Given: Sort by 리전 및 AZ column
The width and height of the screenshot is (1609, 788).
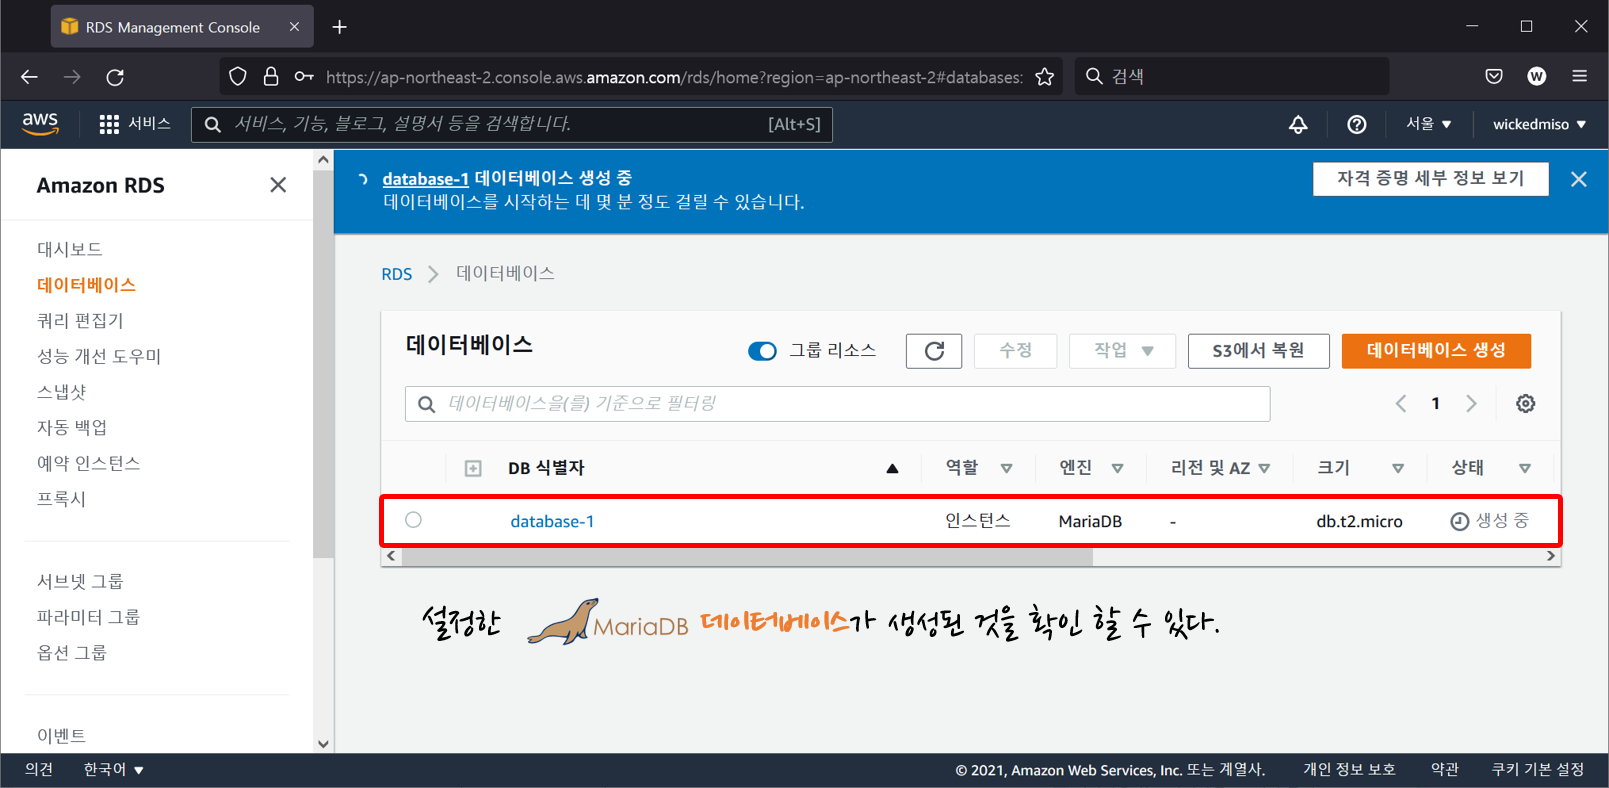Looking at the screenshot, I should tap(1265, 468).
